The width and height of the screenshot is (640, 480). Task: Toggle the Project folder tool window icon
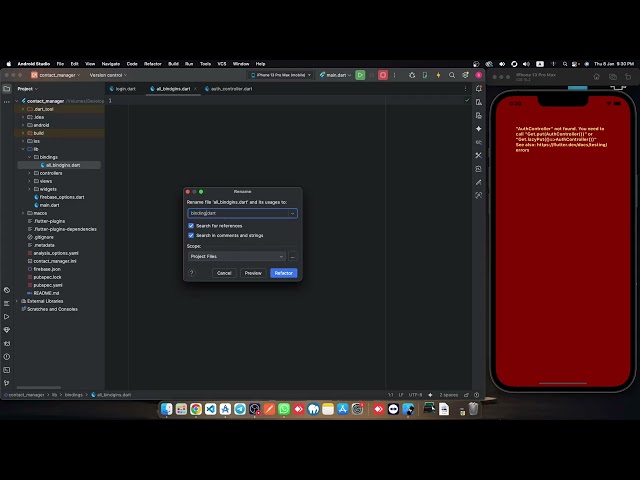pos(7,89)
